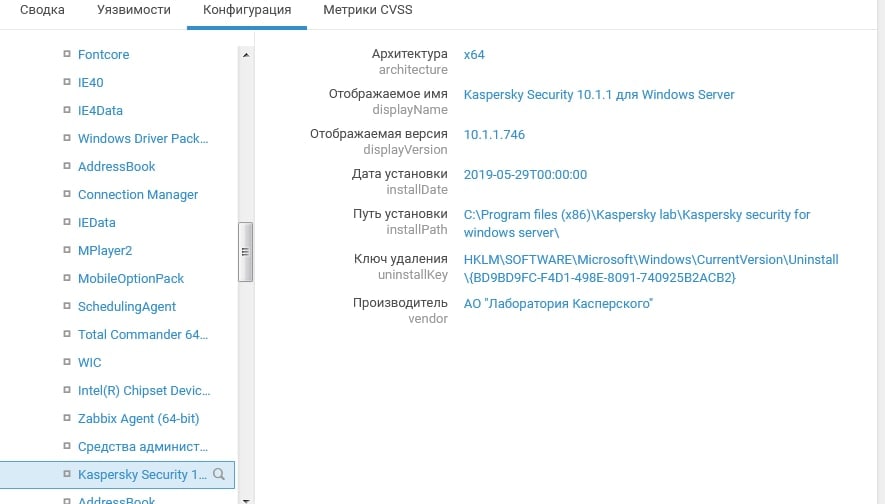Click the Отображаемое имя field label

[x=388, y=94]
